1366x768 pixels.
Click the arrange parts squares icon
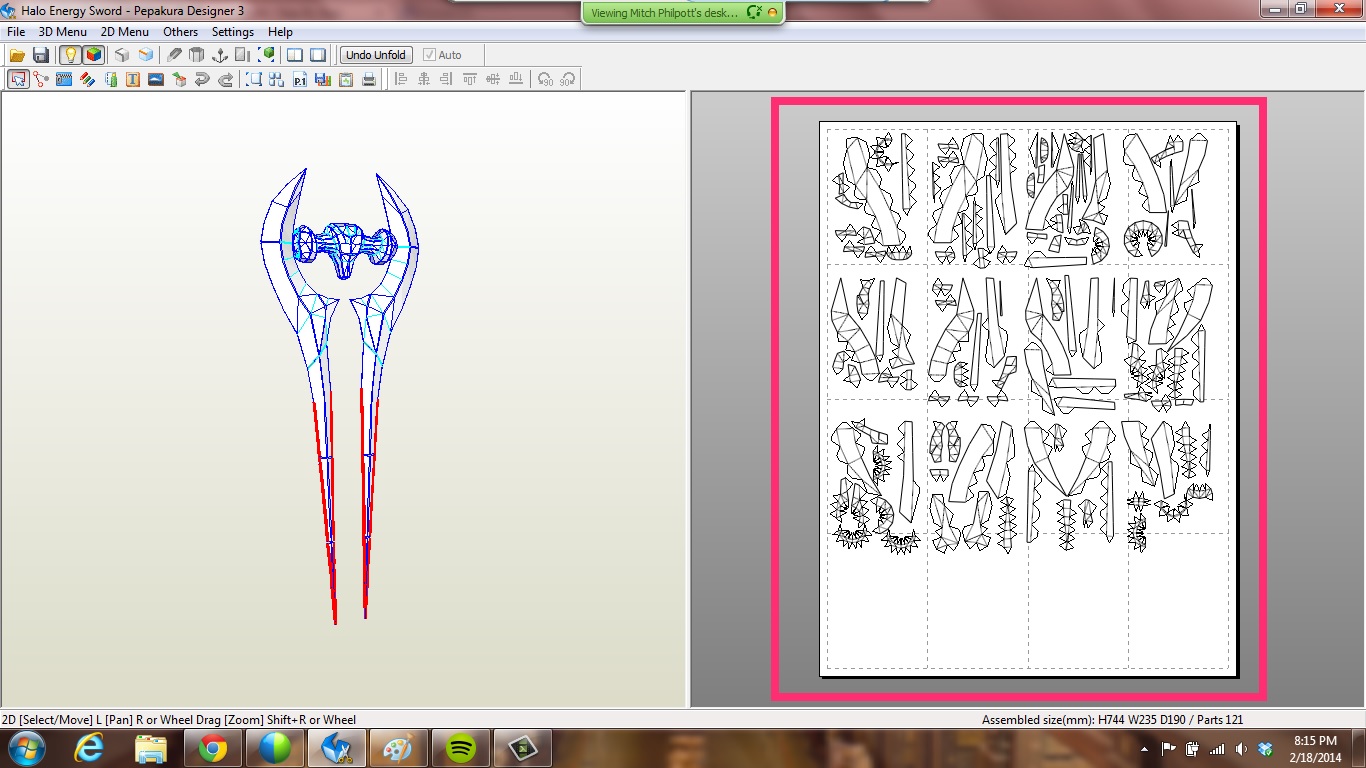(x=276, y=79)
